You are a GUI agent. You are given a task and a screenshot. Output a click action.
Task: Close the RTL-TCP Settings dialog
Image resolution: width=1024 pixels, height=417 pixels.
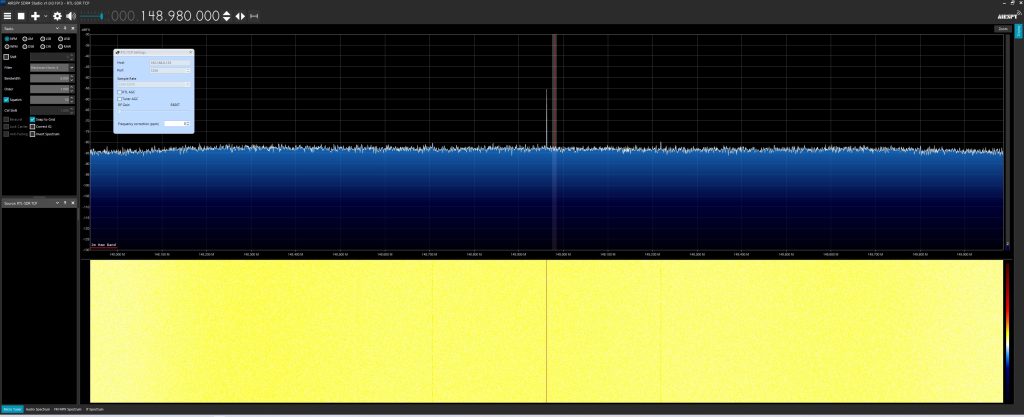(190, 52)
